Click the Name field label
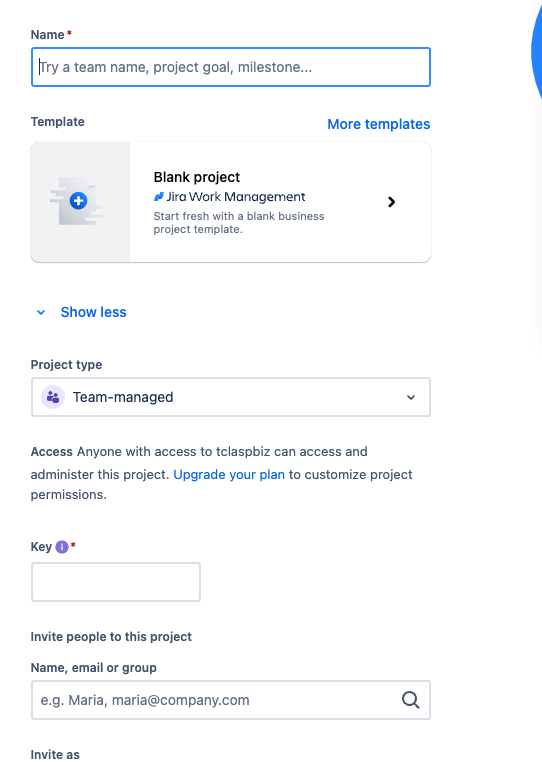The image size is (542, 762). tap(48, 35)
